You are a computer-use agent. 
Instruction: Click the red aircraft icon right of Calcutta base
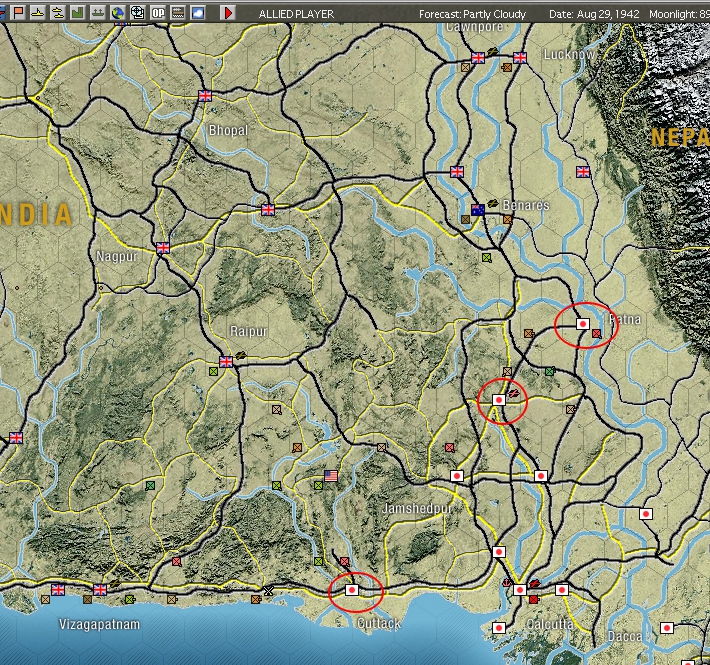click(535, 583)
